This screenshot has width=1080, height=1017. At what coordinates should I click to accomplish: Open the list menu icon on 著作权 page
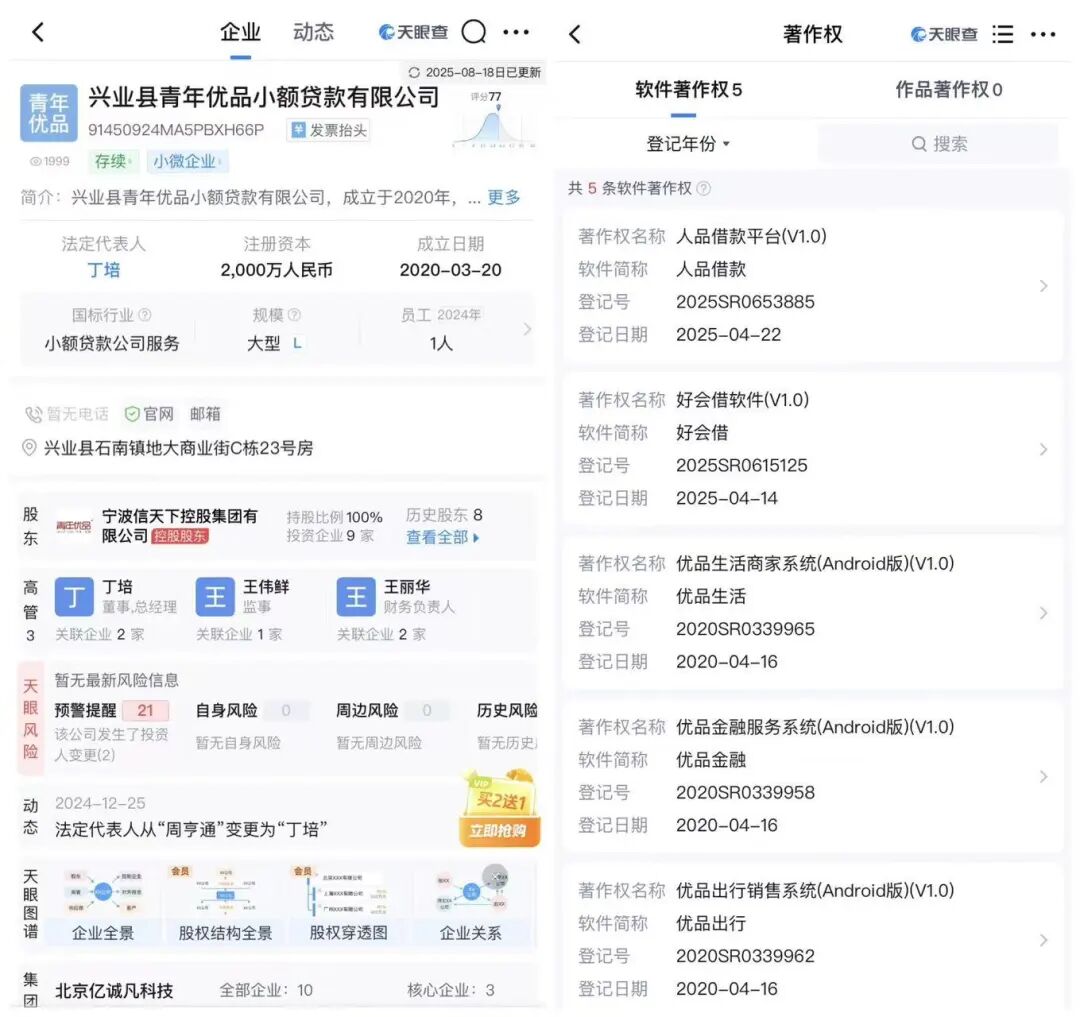(1002, 34)
